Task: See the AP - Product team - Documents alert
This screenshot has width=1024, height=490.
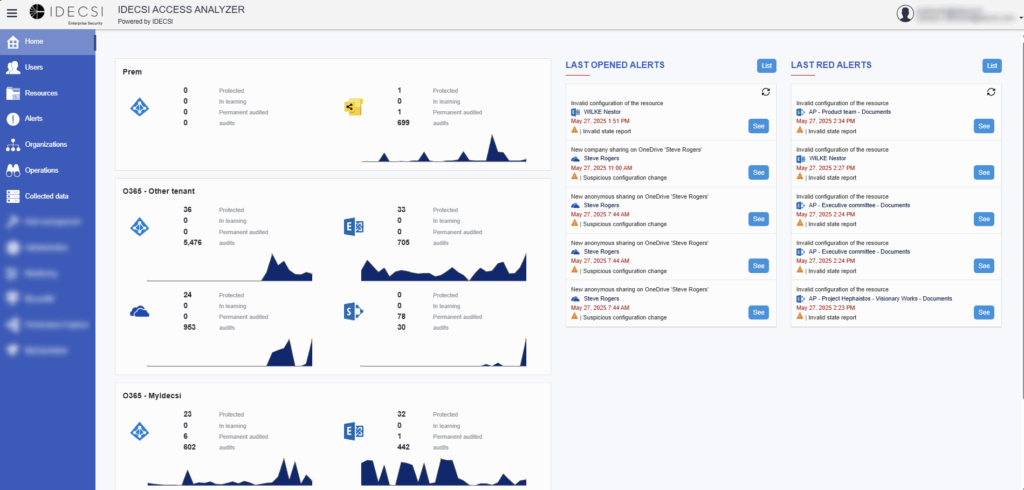Action: [984, 126]
